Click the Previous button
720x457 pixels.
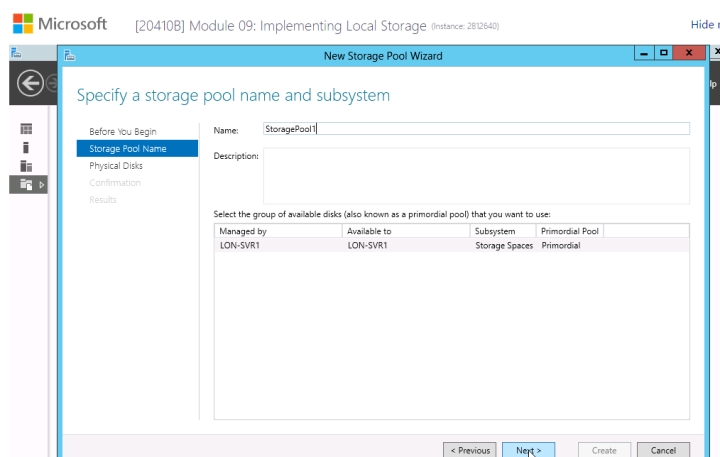tap(470, 450)
